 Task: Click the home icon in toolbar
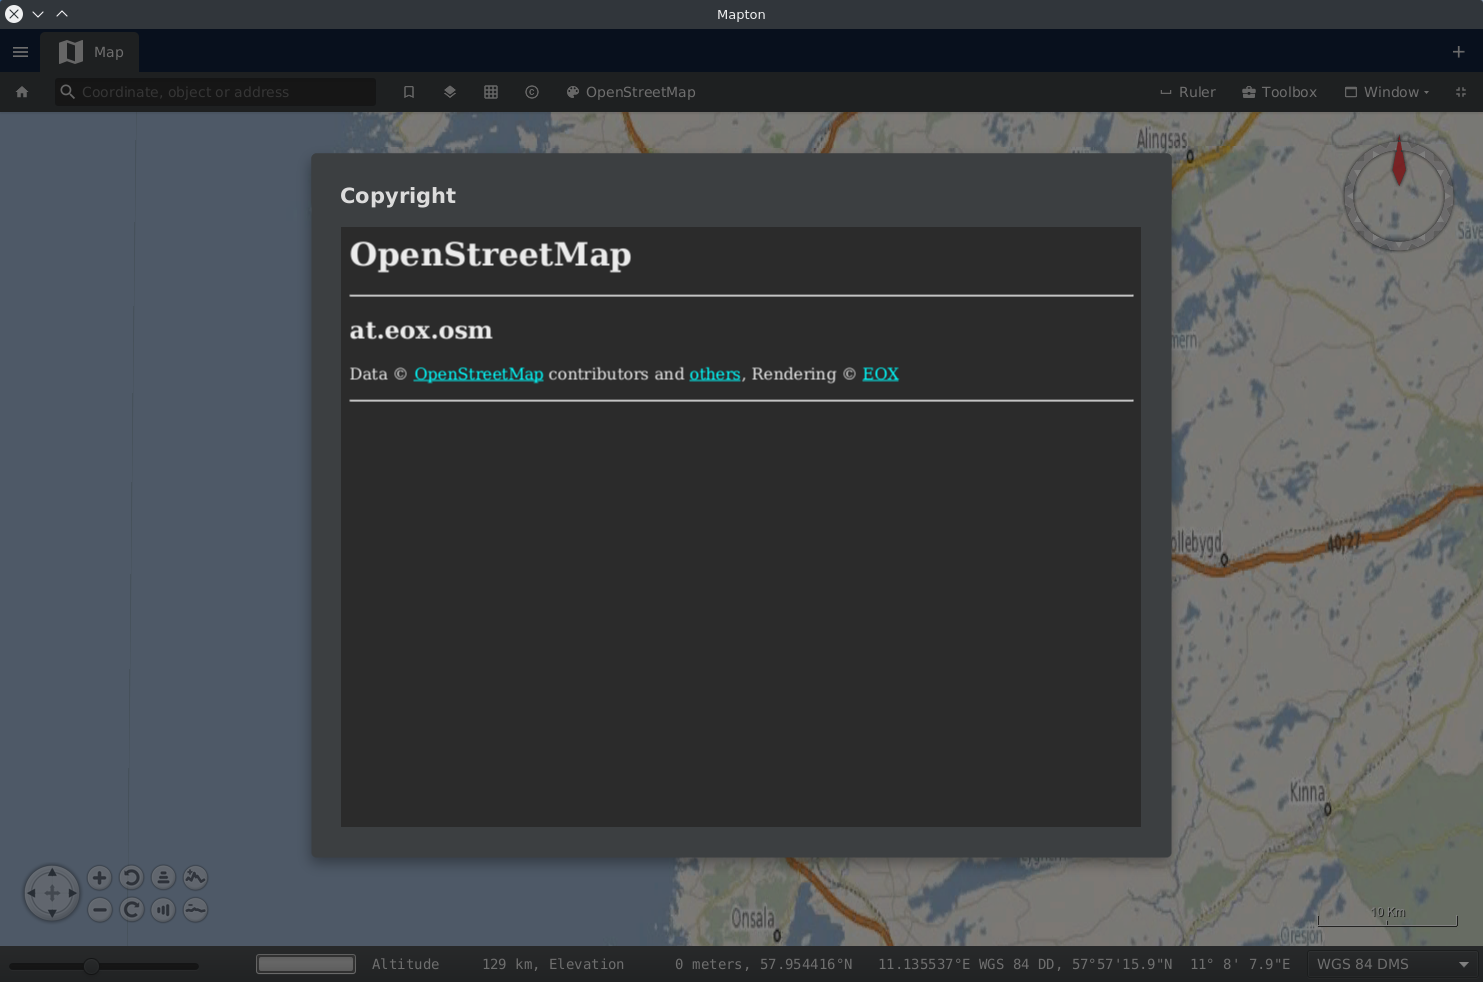coord(22,92)
